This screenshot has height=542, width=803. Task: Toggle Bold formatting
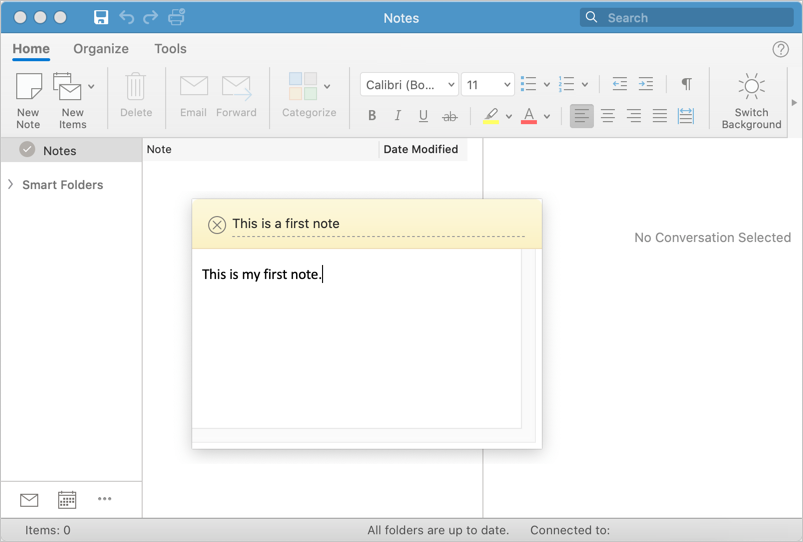click(372, 116)
